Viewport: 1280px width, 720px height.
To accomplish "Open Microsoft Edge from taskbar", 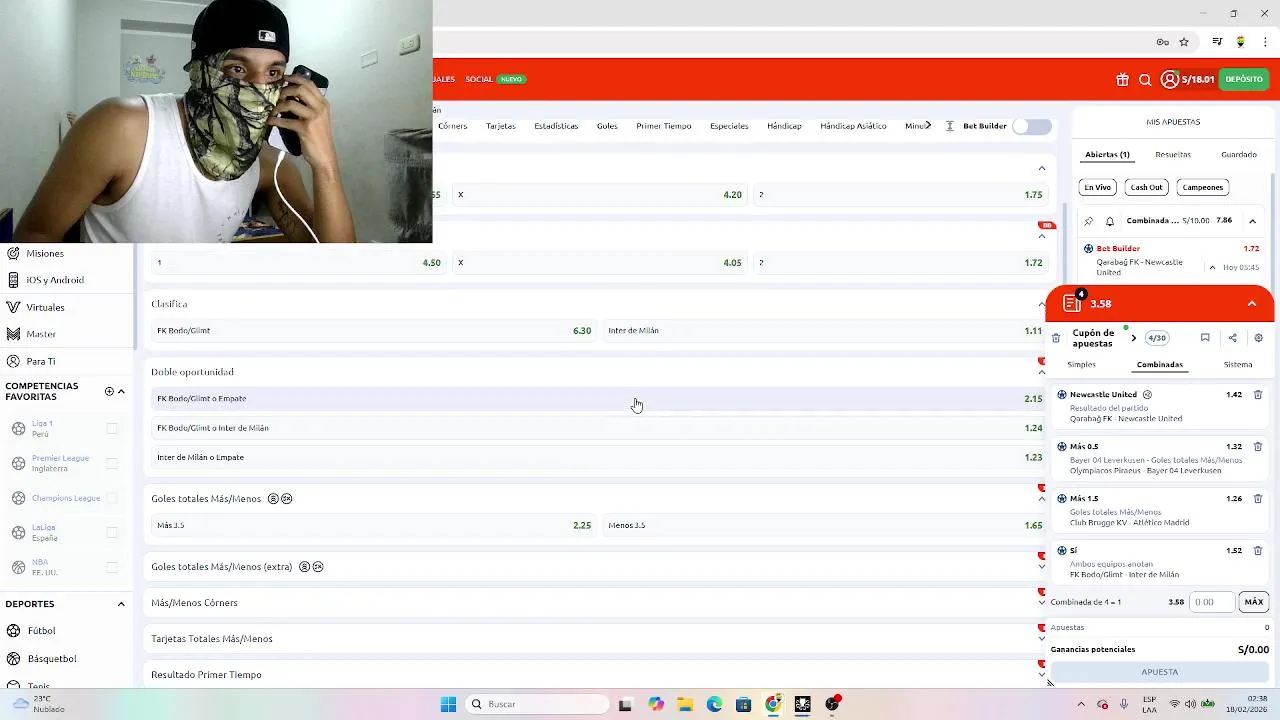I will click(x=714, y=704).
